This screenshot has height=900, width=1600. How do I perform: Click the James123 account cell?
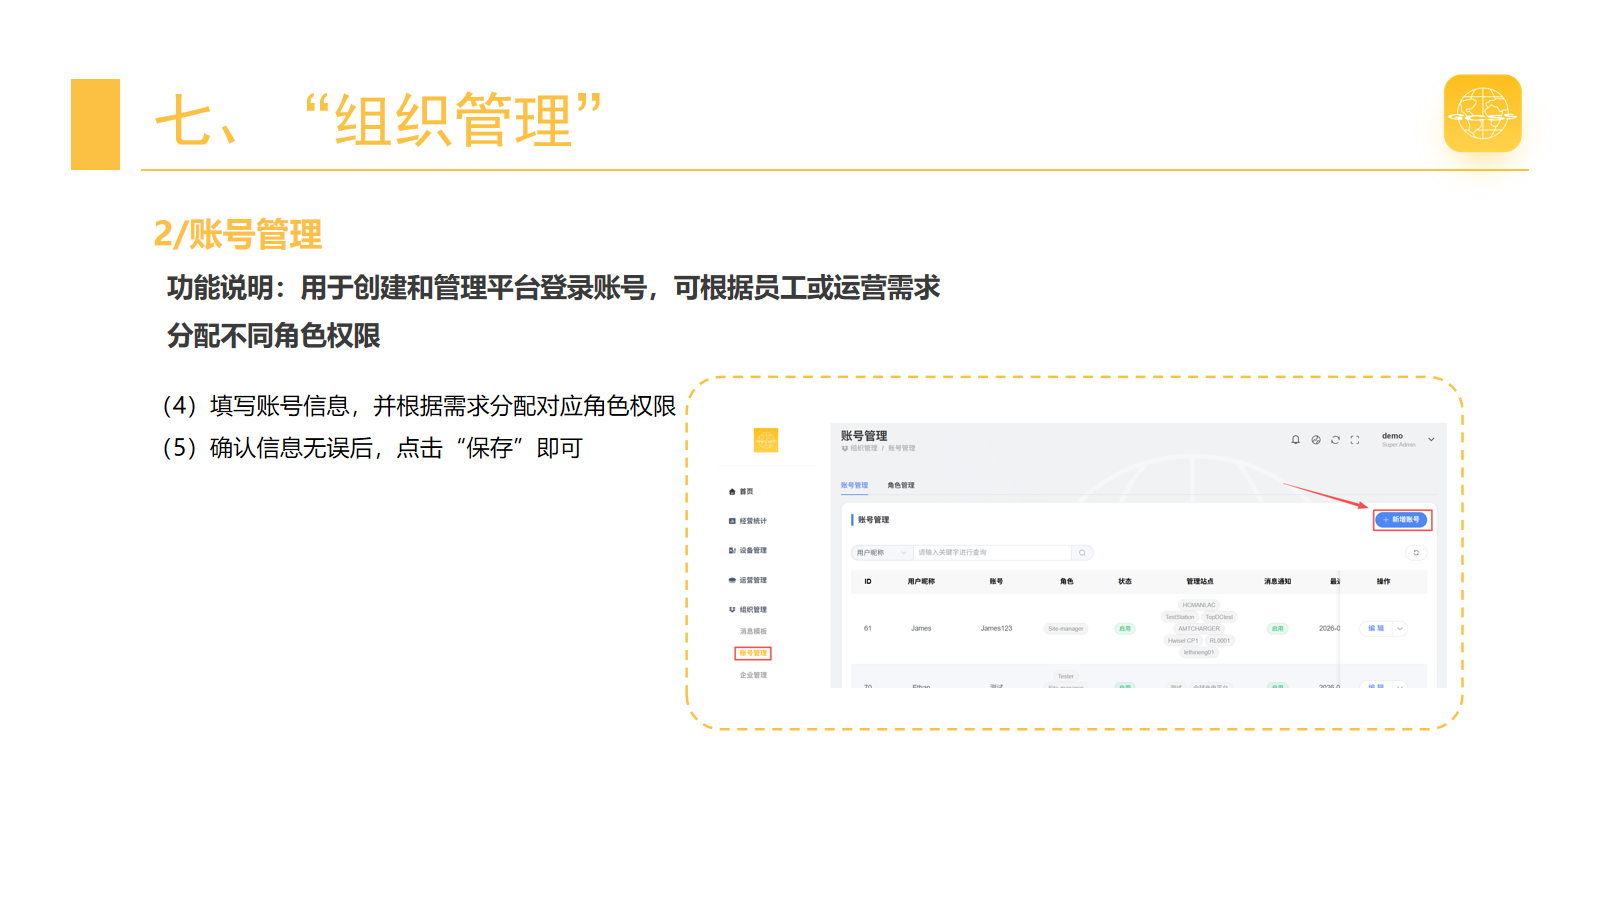coord(996,629)
